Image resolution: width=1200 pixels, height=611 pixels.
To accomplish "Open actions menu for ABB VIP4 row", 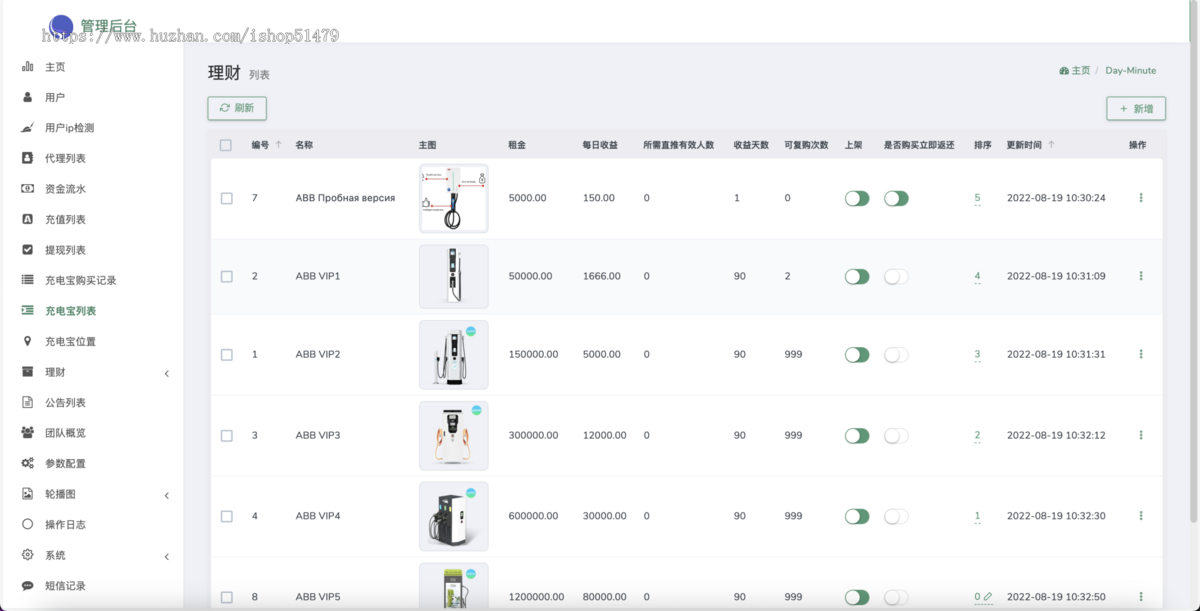I will coord(1141,516).
